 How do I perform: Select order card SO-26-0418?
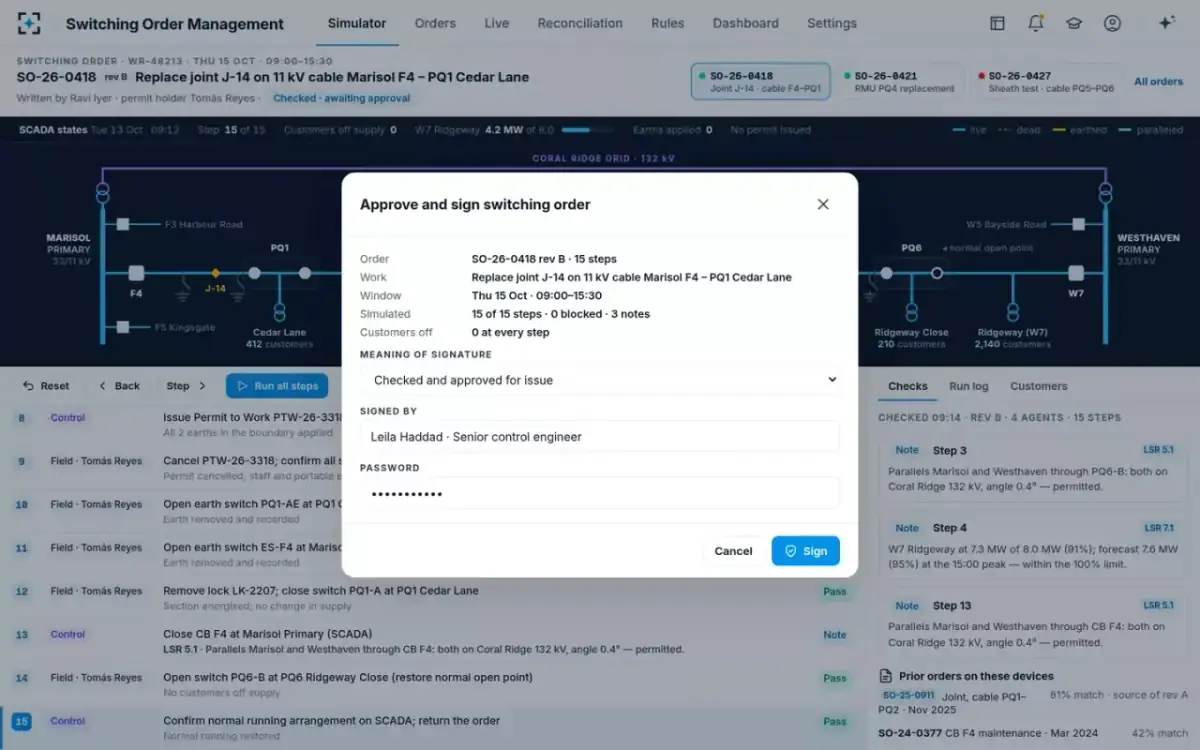pos(761,82)
